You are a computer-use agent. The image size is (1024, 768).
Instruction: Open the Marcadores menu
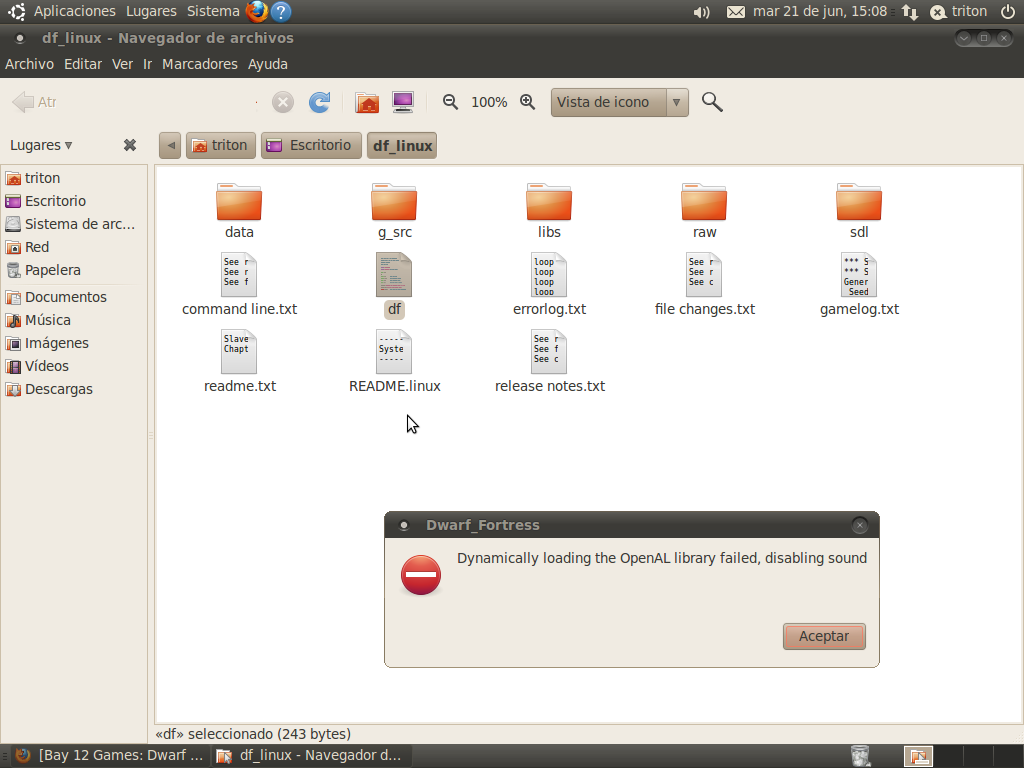200,64
